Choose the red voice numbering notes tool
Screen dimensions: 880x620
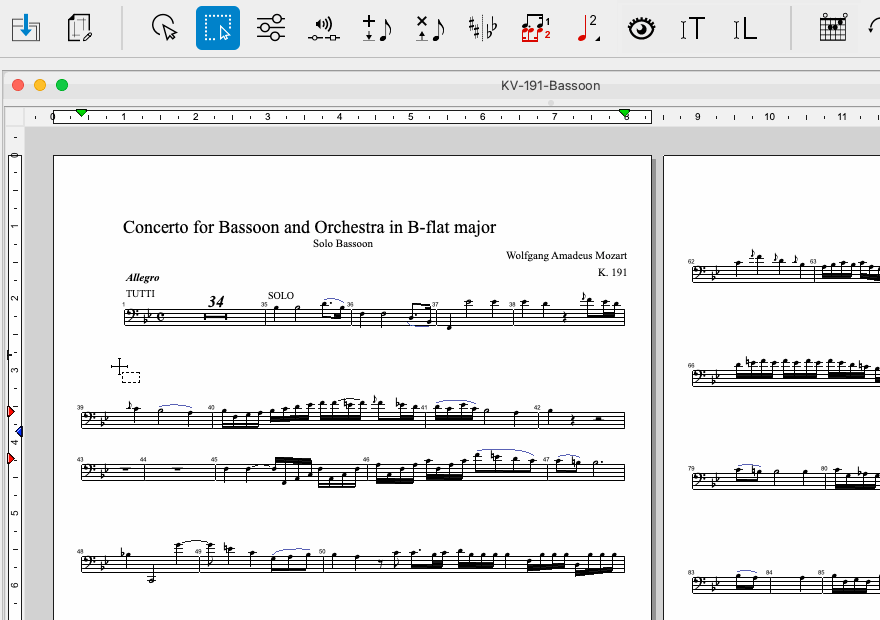536,28
